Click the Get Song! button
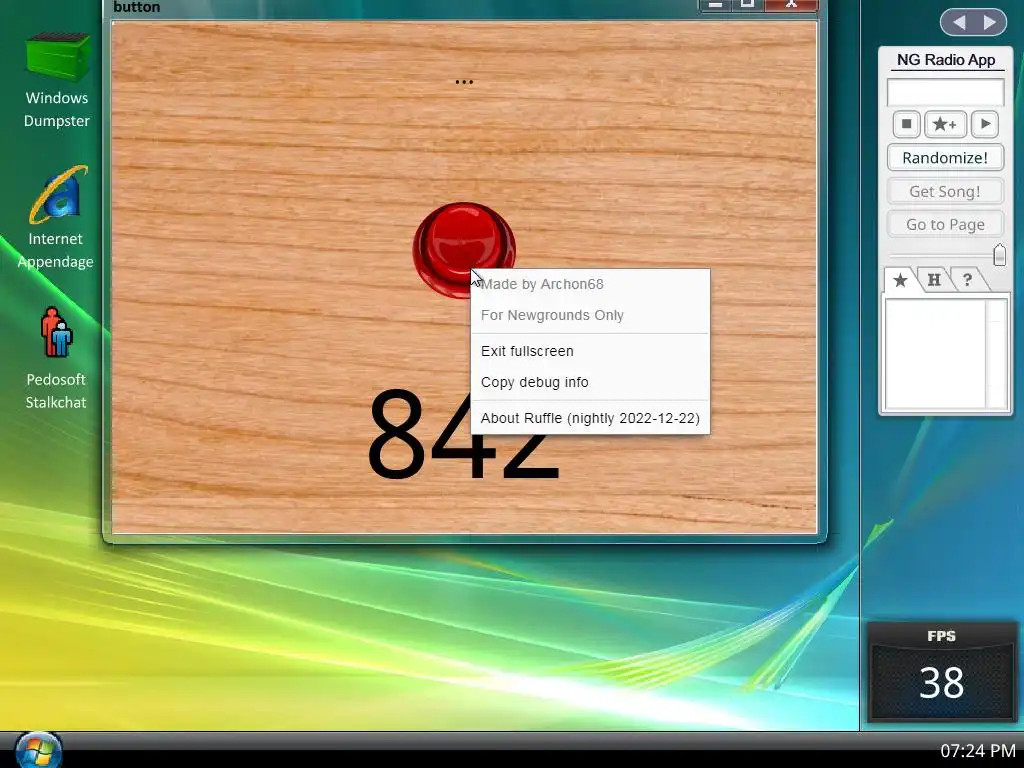Image resolution: width=1024 pixels, height=768 pixels. [945, 191]
